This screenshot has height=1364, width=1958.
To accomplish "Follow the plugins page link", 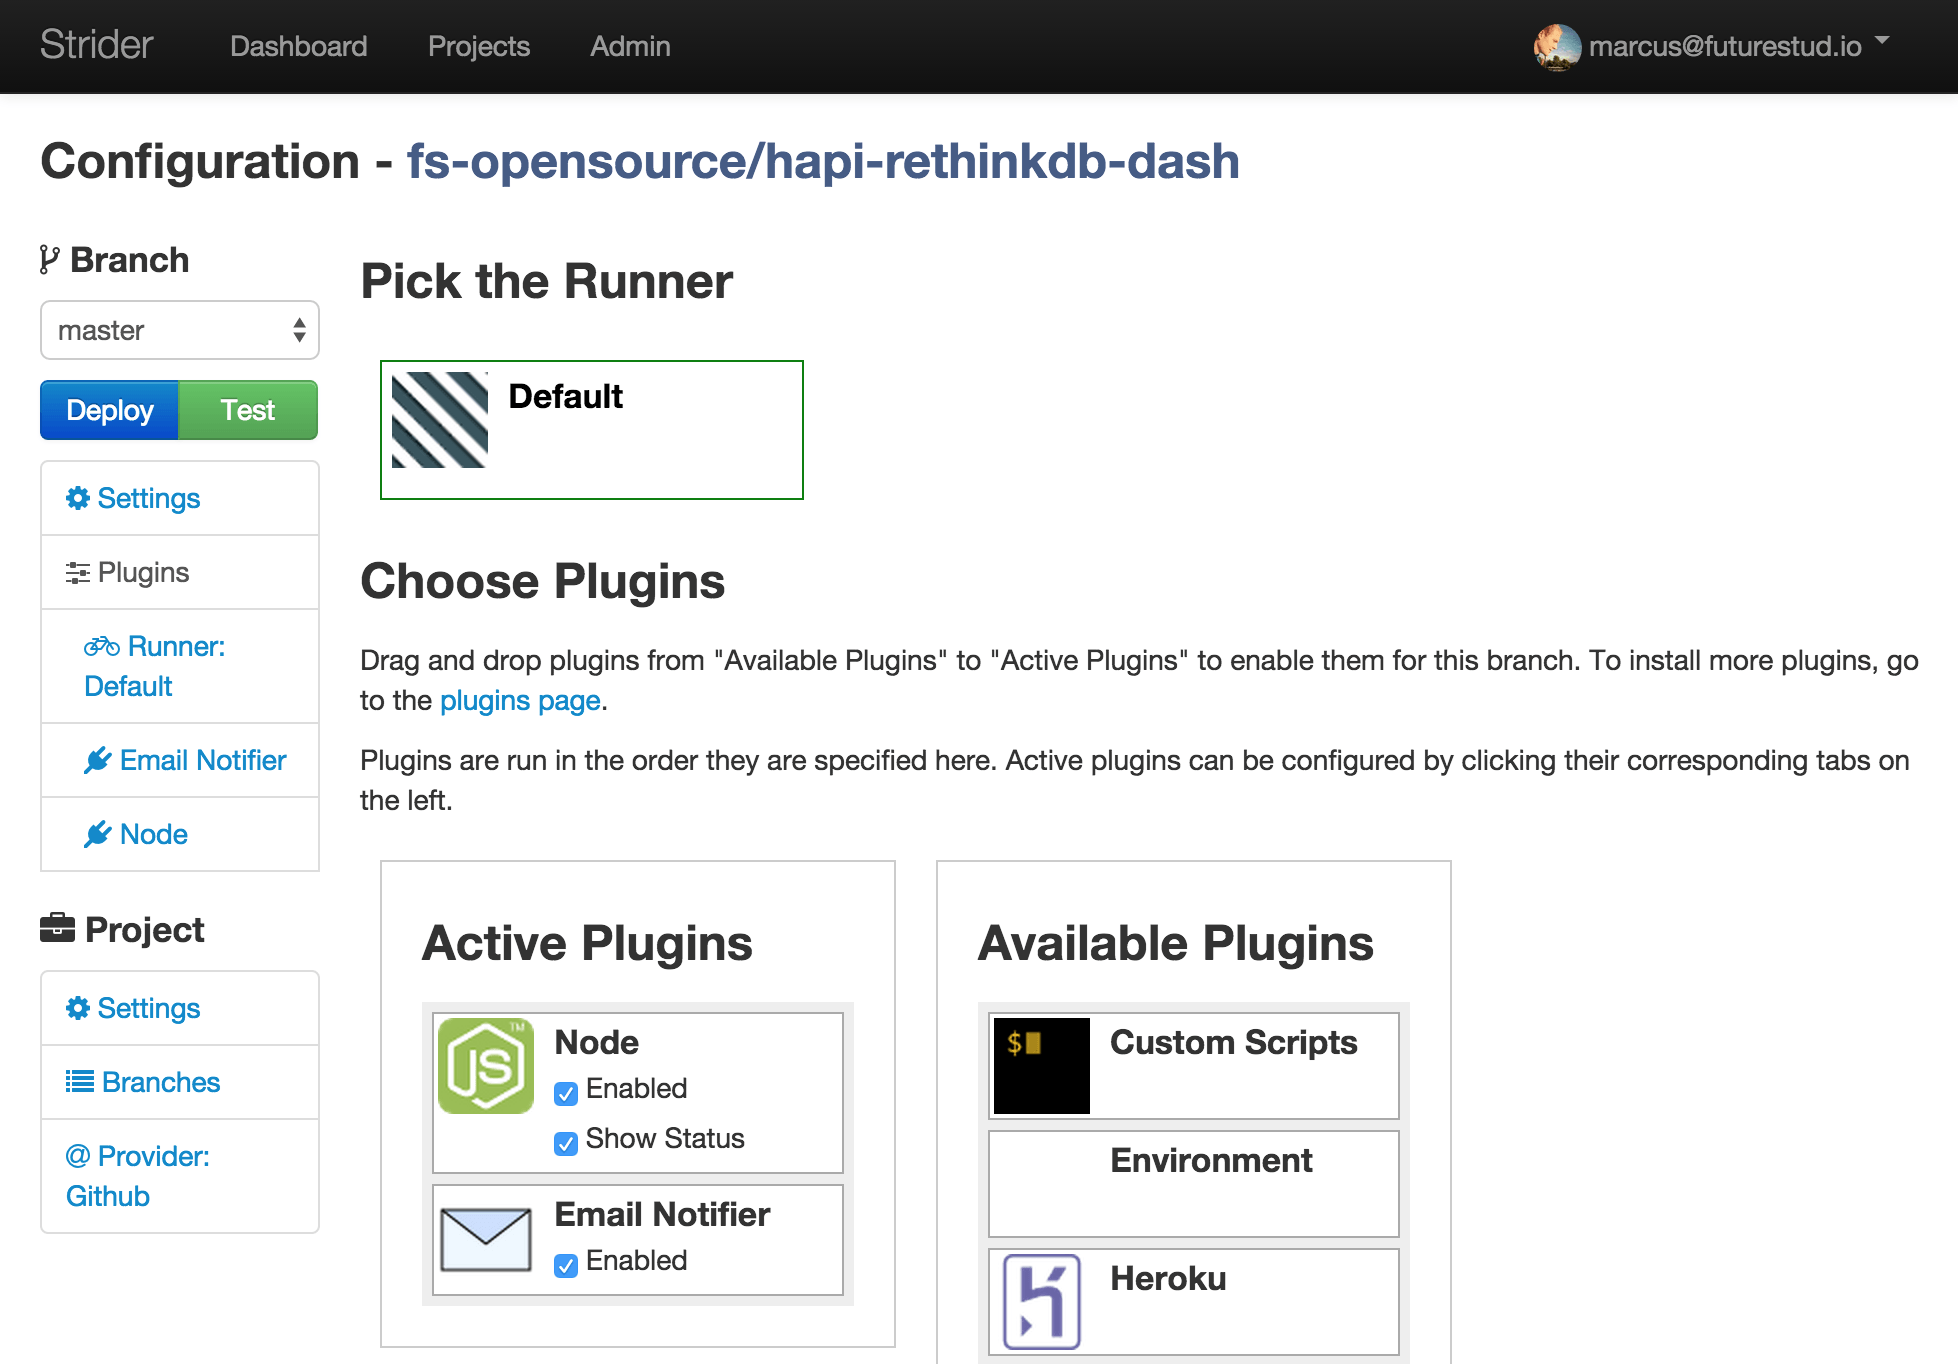I will pos(520,700).
